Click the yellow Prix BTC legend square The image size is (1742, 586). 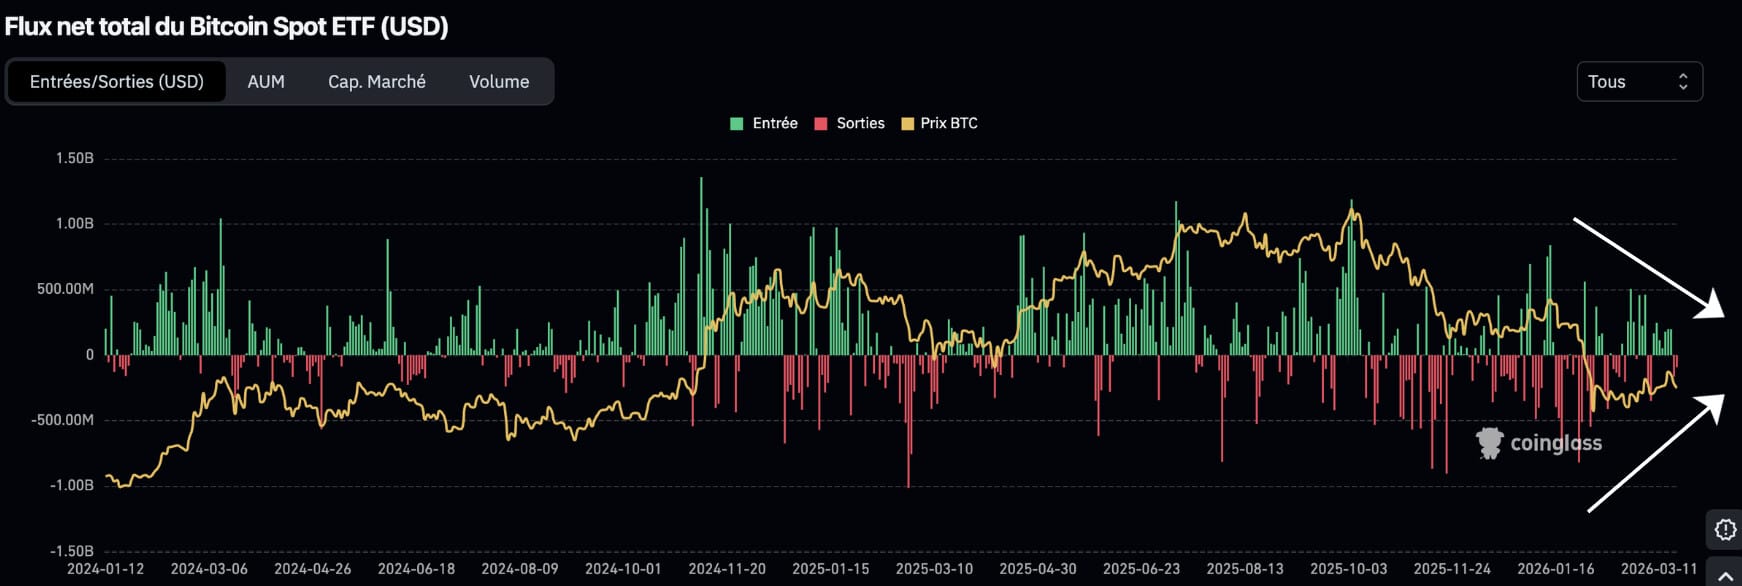tap(907, 124)
